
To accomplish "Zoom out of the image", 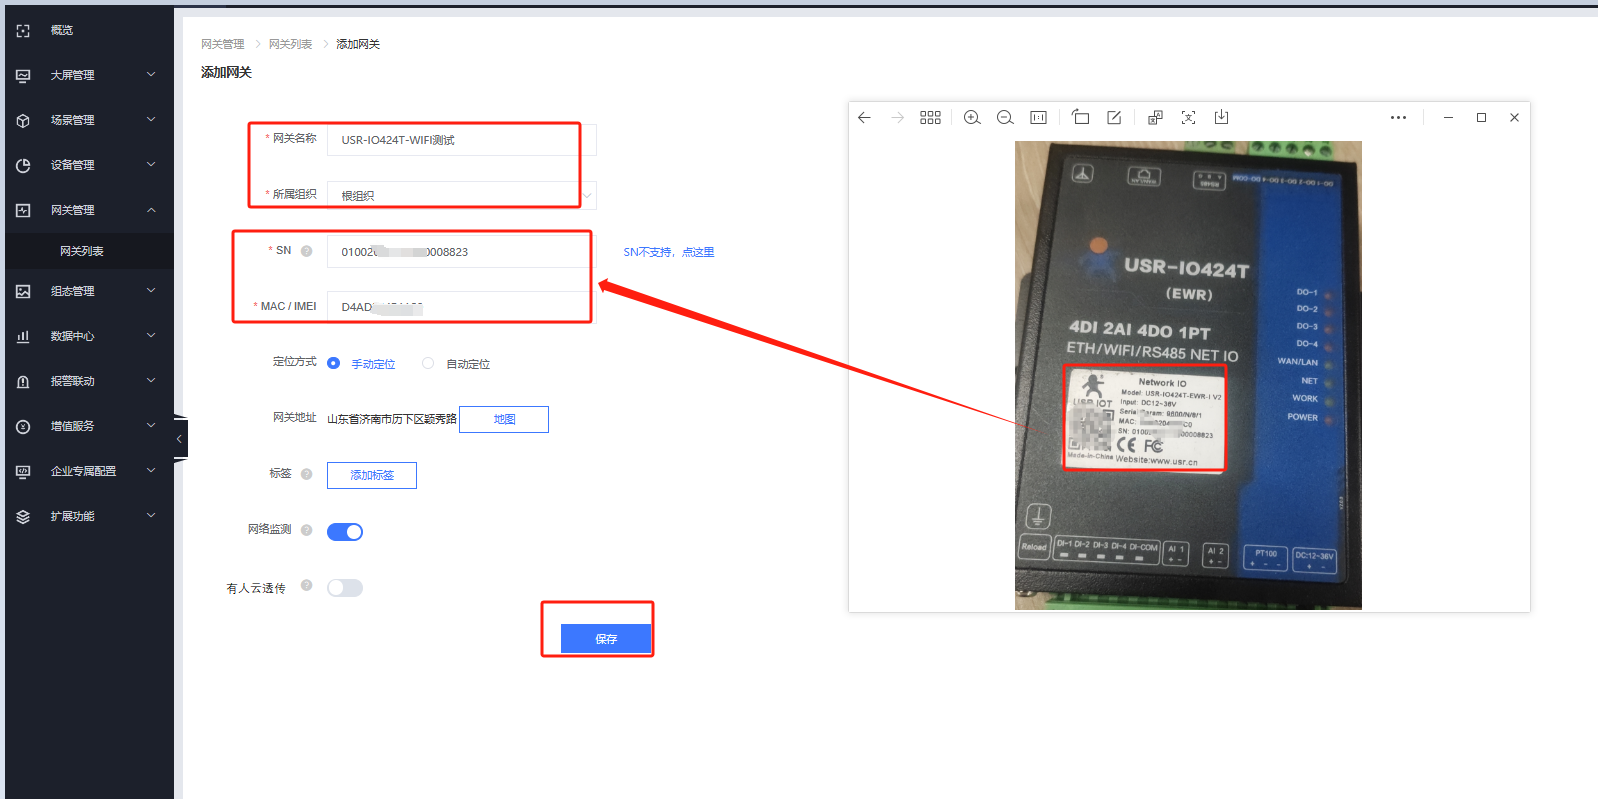I will (x=1005, y=118).
